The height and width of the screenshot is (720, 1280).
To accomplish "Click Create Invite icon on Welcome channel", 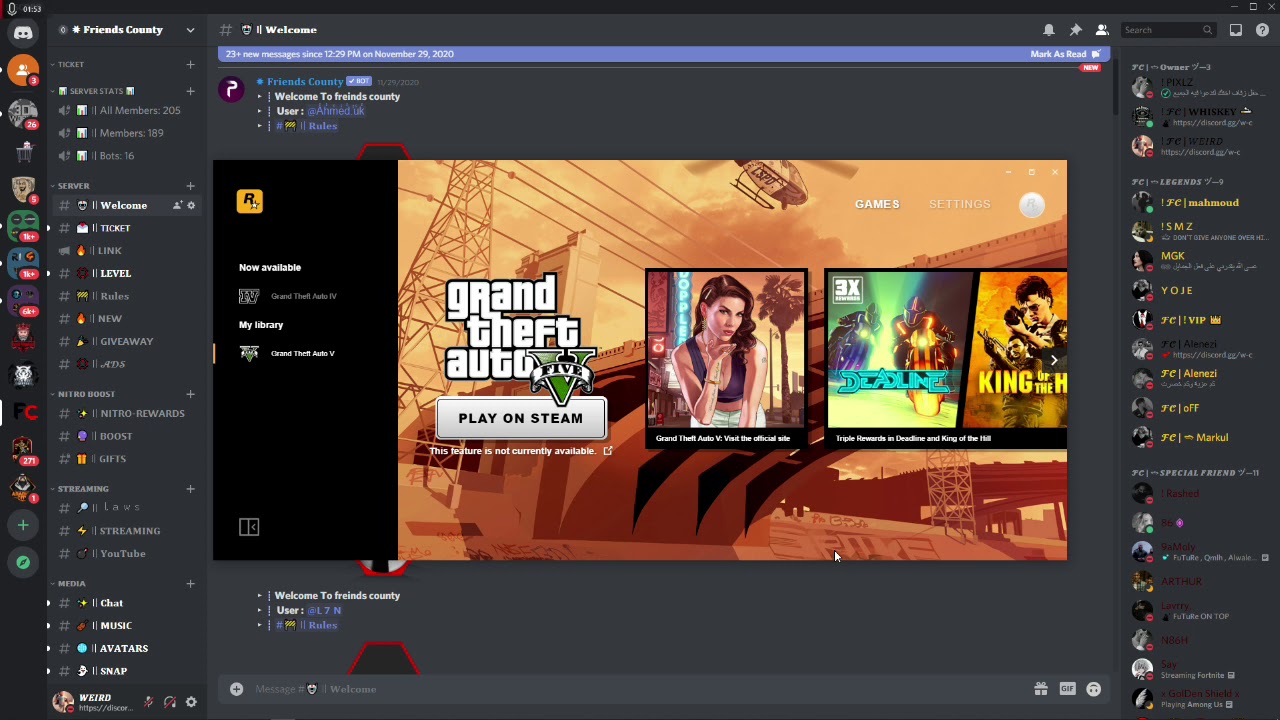I will pyautogui.click(x=177, y=205).
